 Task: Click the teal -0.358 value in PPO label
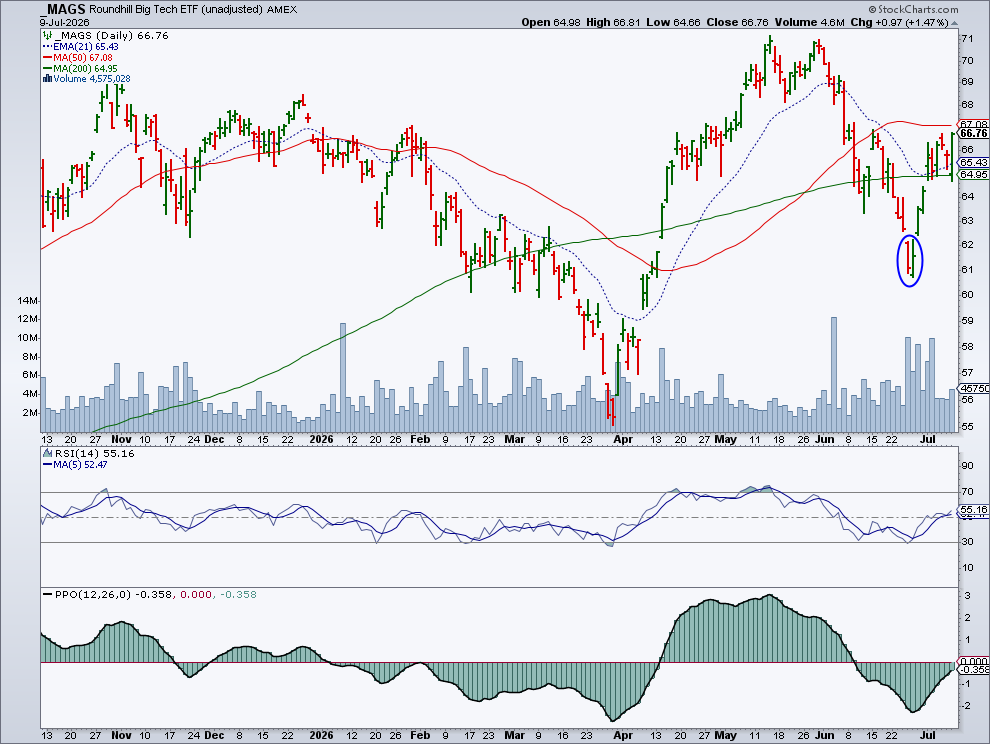coord(238,594)
